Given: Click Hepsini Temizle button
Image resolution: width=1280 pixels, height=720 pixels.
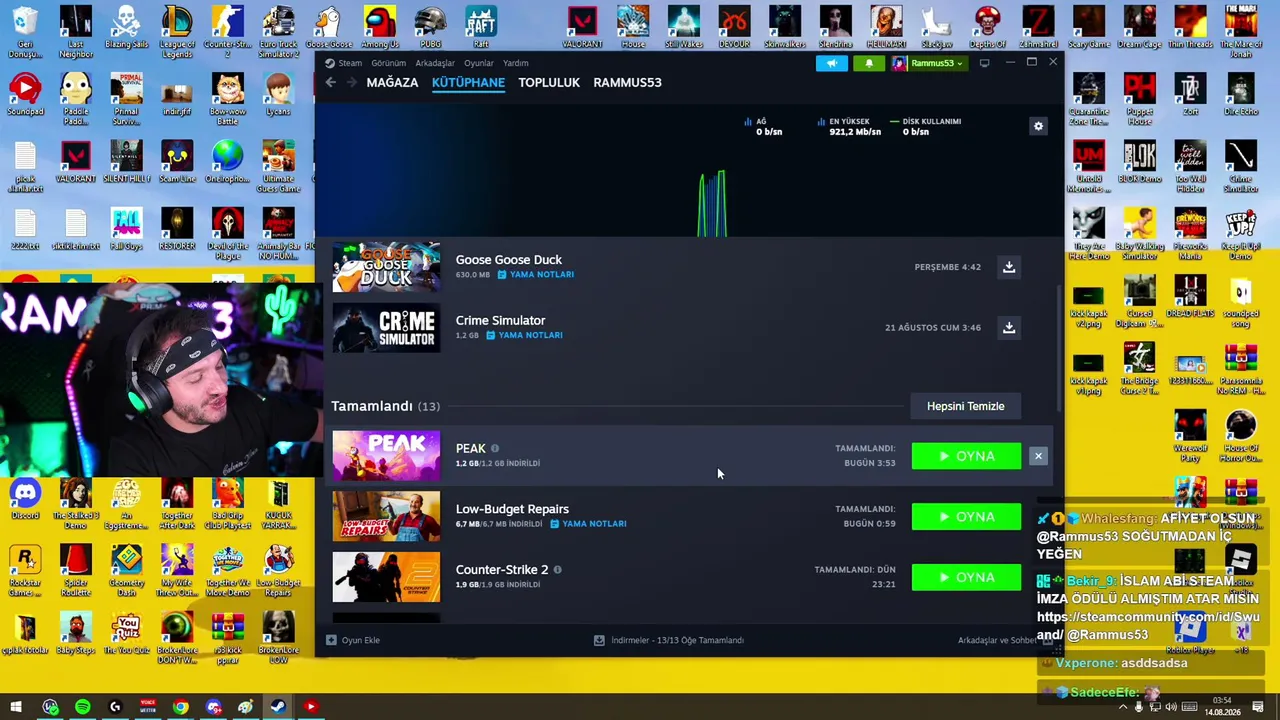Looking at the screenshot, I should (965, 406).
